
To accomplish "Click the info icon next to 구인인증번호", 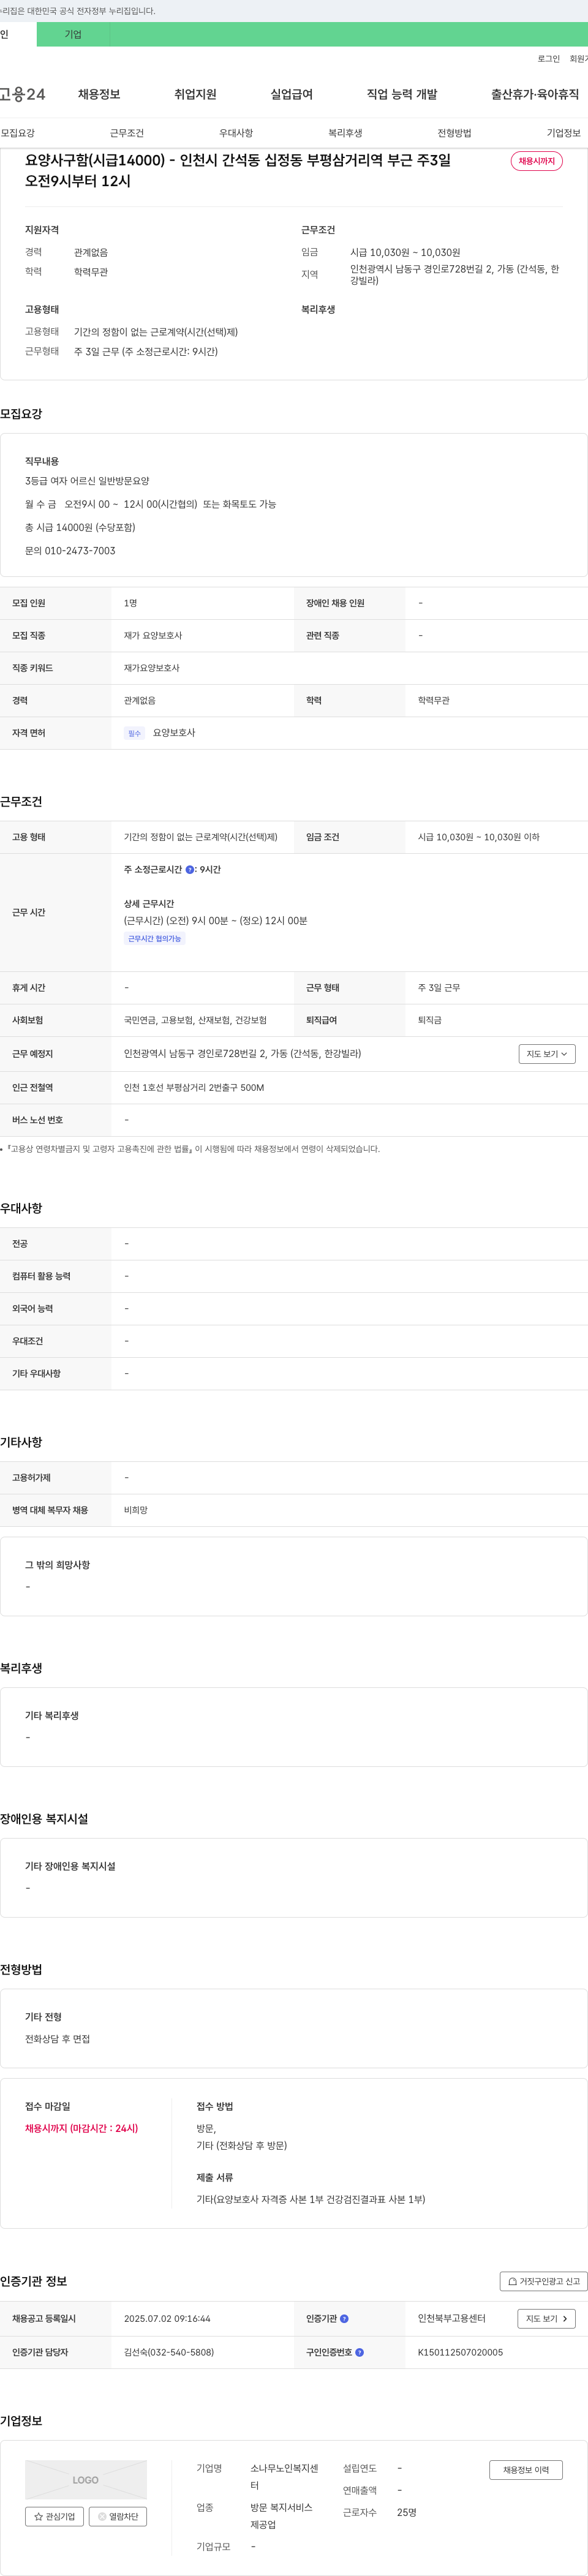I will click(x=359, y=2352).
